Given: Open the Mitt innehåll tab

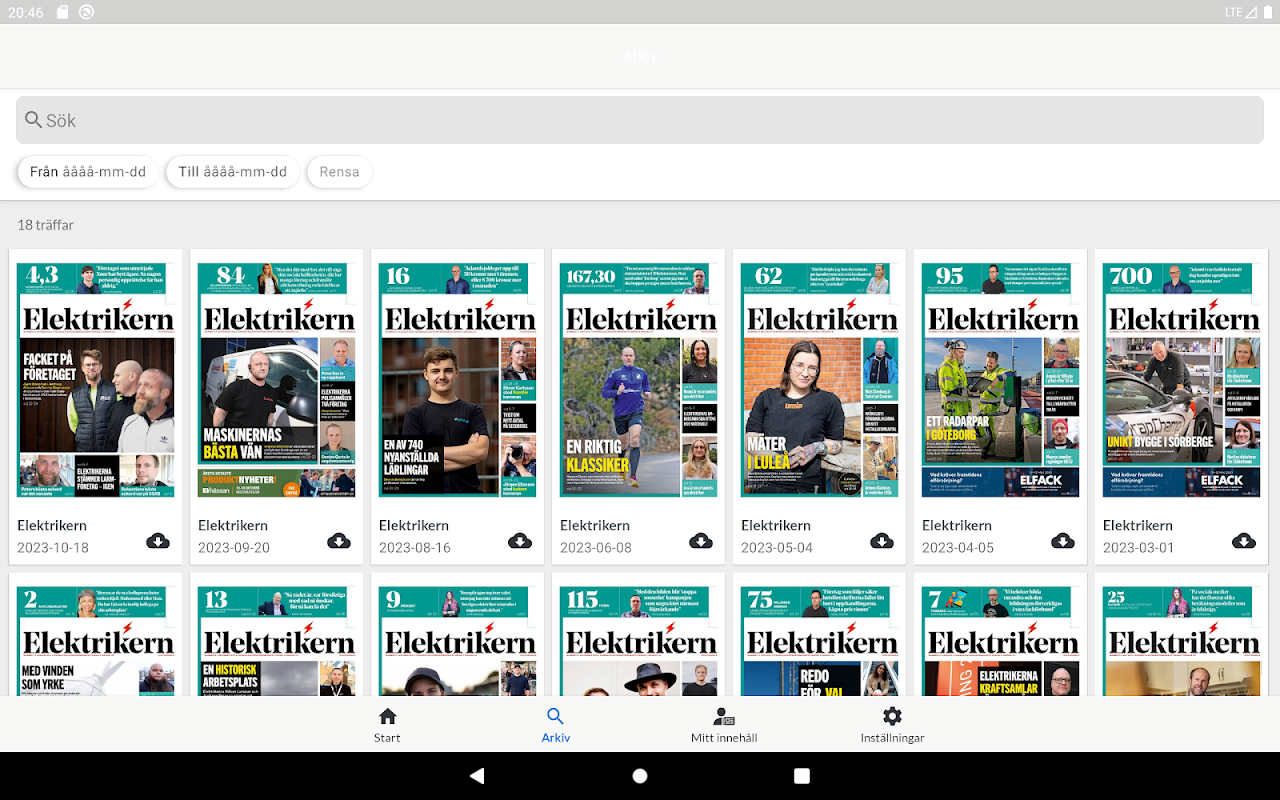Looking at the screenshot, I should [724, 726].
